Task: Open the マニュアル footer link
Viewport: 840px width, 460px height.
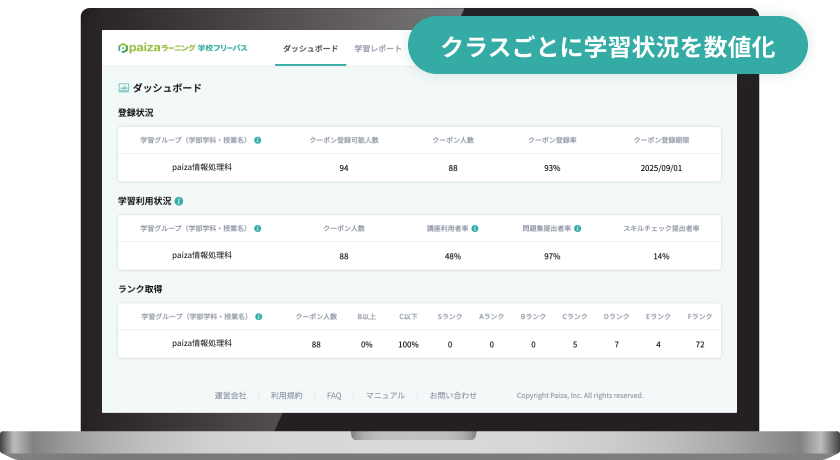Action: coord(385,396)
